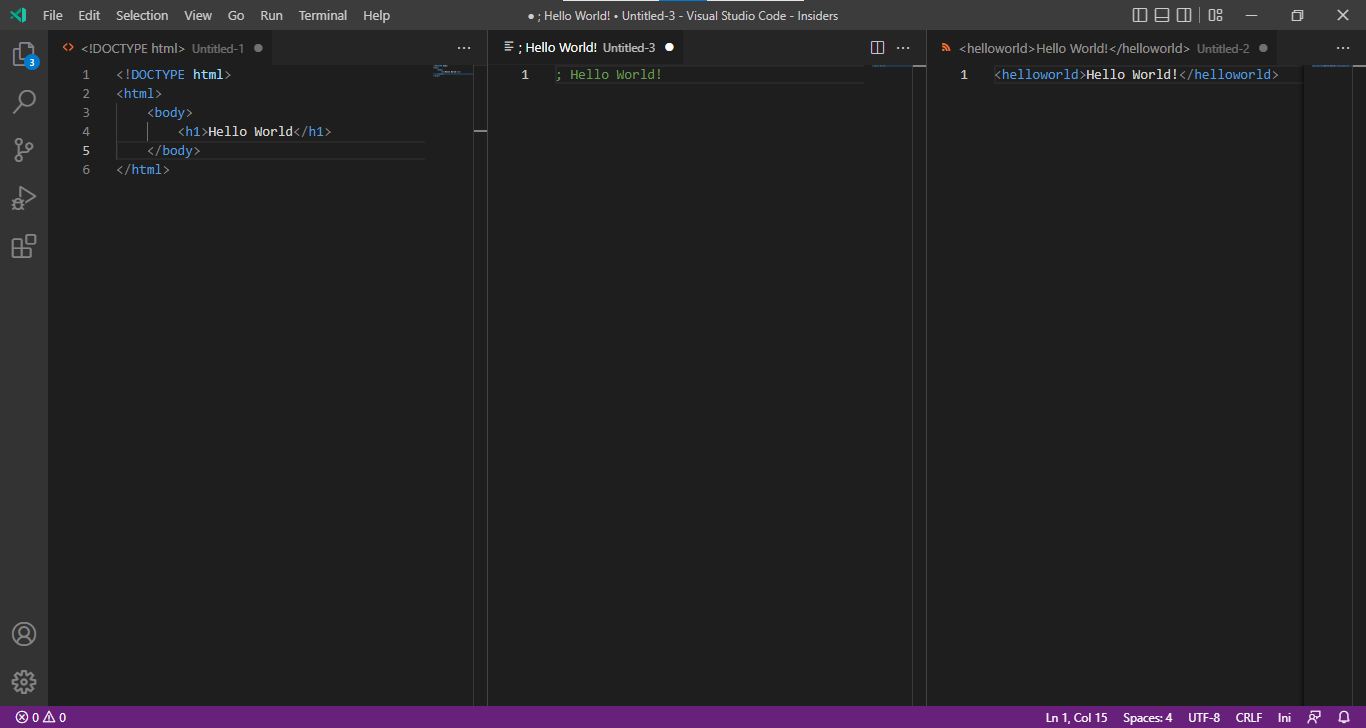1366x728 pixels.
Task: Open the Explorer view in the activity bar
Action: [24, 55]
